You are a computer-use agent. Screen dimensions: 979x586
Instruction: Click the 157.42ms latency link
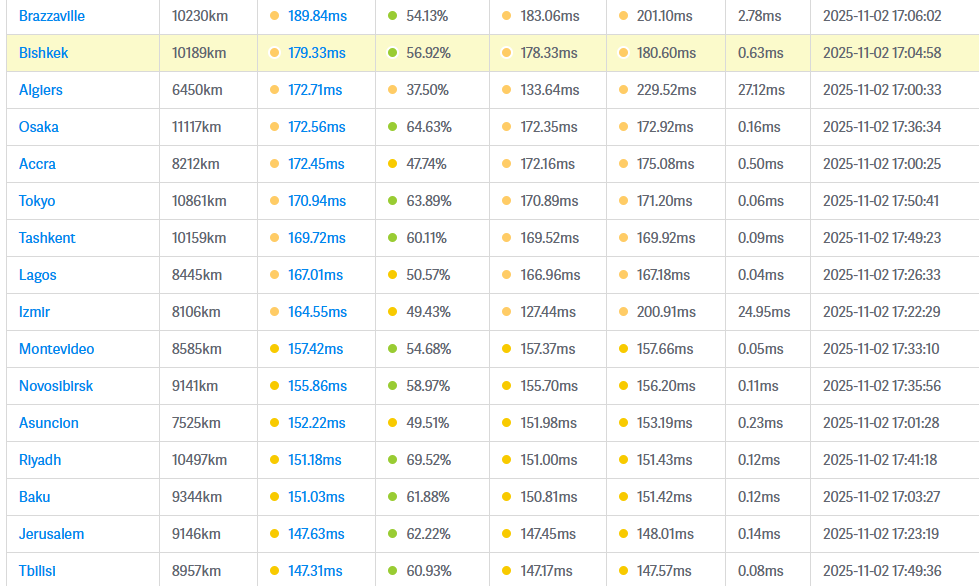tap(315, 349)
